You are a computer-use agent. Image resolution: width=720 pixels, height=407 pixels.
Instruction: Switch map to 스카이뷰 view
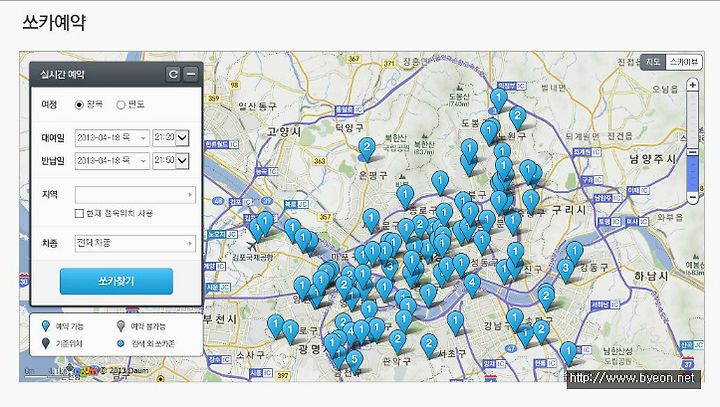click(x=683, y=62)
